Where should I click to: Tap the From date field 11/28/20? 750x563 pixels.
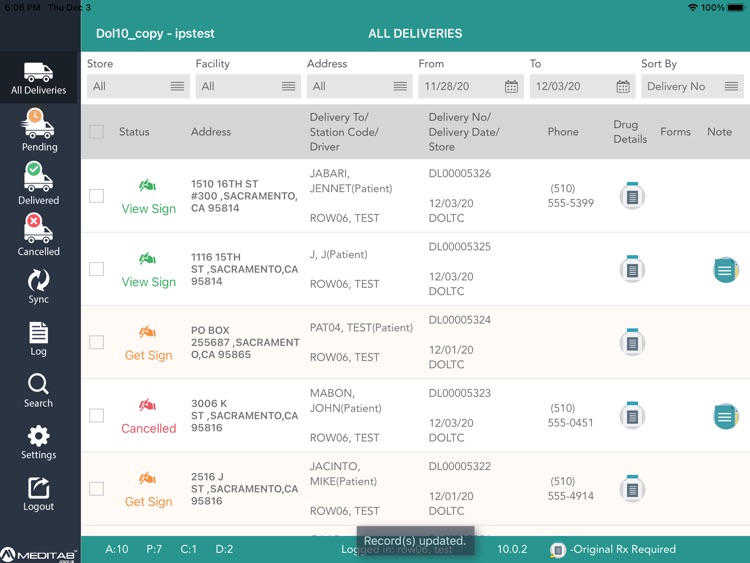click(x=471, y=86)
